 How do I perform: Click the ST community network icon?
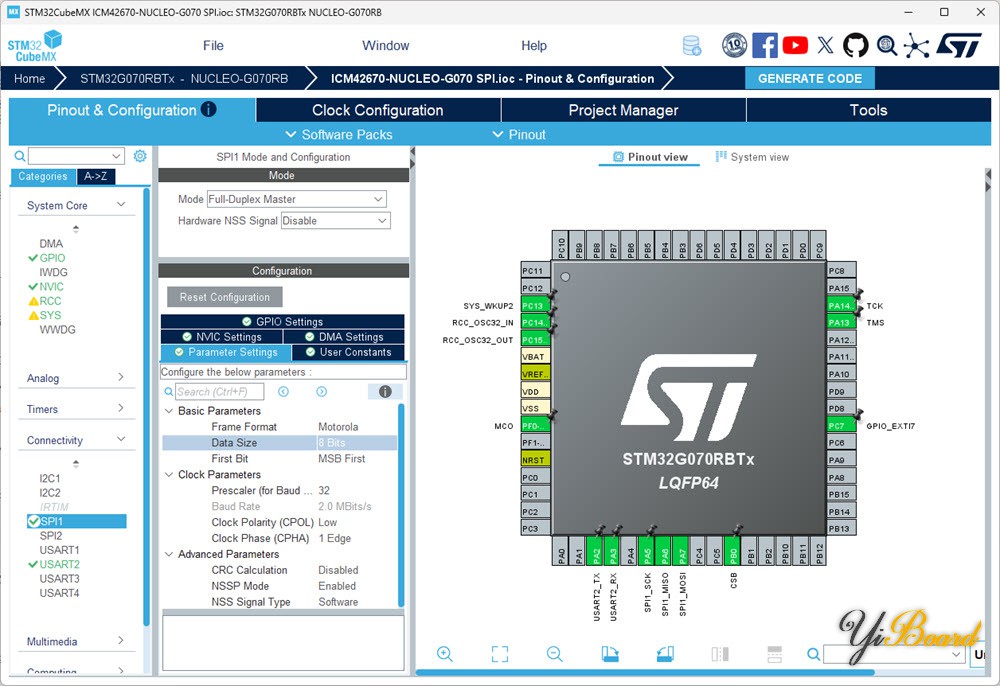(916, 45)
